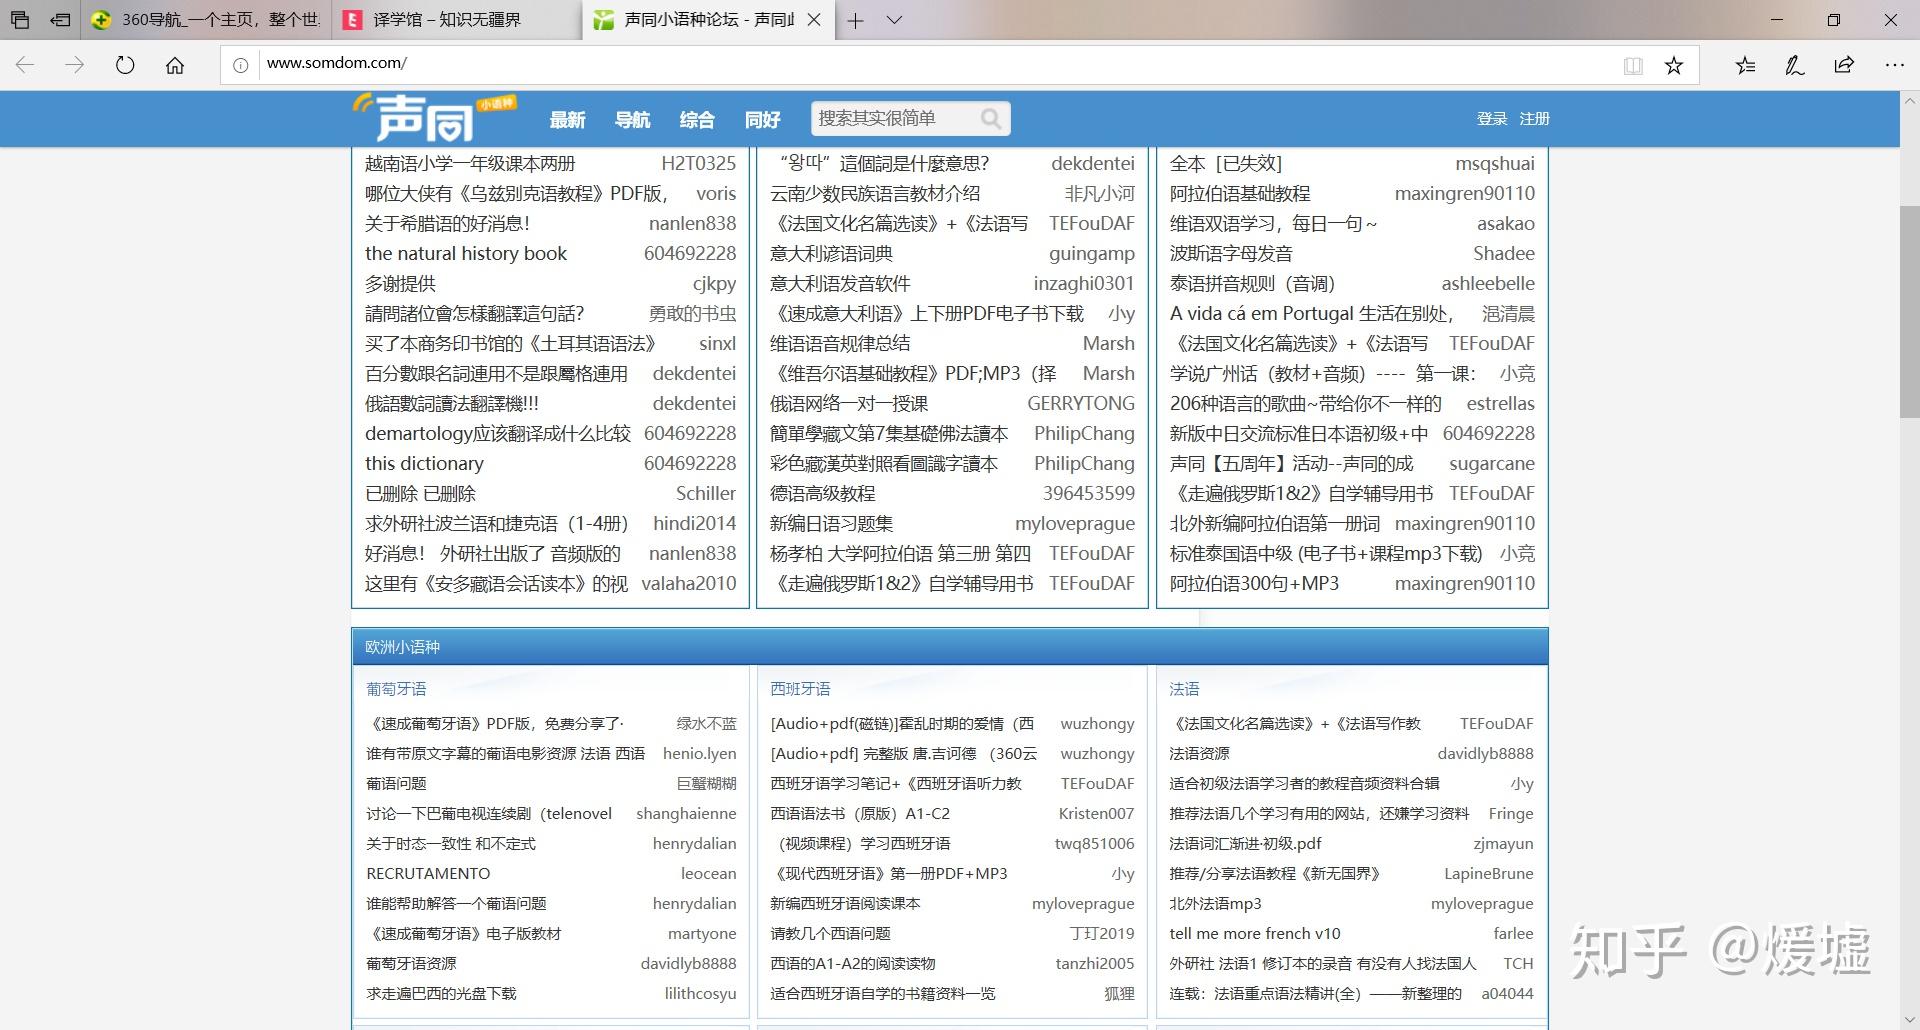The height and width of the screenshot is (1030, 1920).
Task: Open the Favorites hub icon
Action: [1745, 65]
